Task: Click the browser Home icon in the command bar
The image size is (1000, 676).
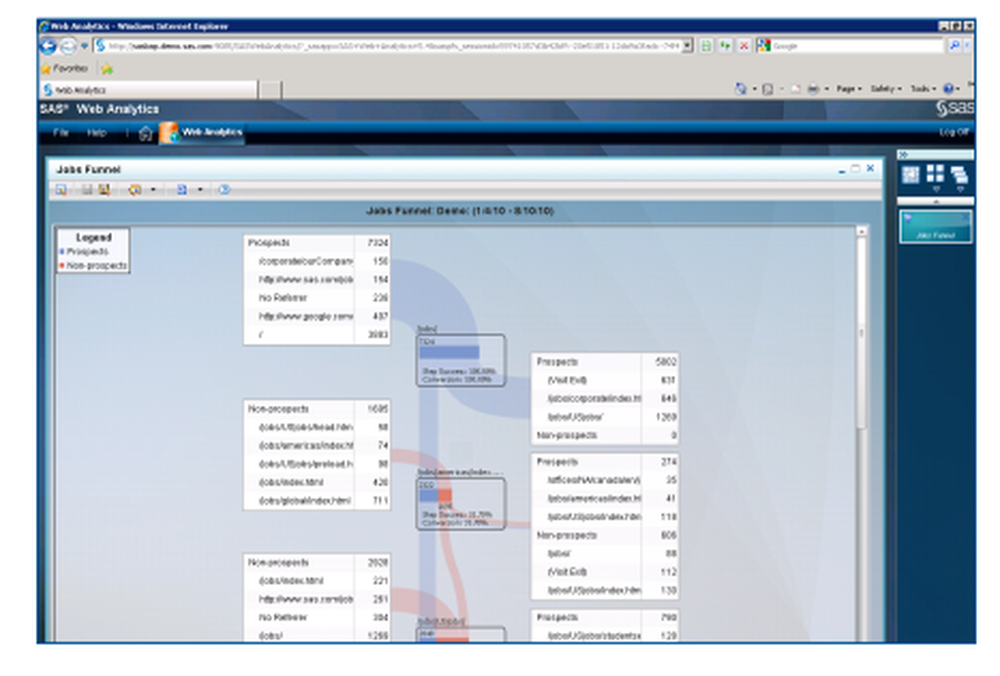Action: point(740,89)
